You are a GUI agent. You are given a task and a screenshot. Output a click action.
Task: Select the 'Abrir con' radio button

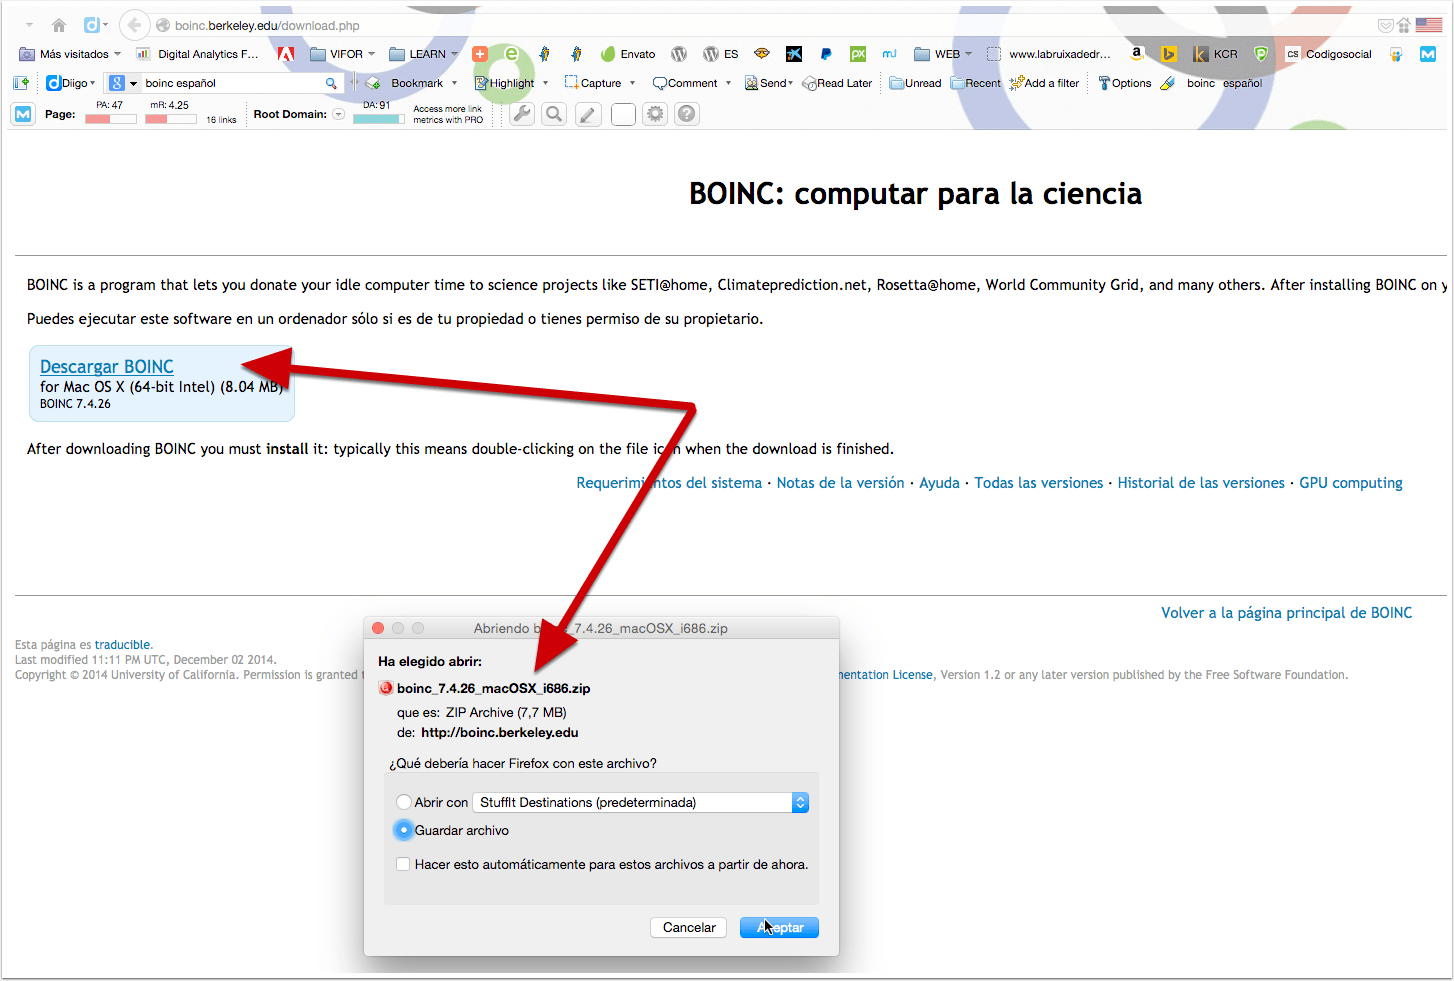point(404,802)
